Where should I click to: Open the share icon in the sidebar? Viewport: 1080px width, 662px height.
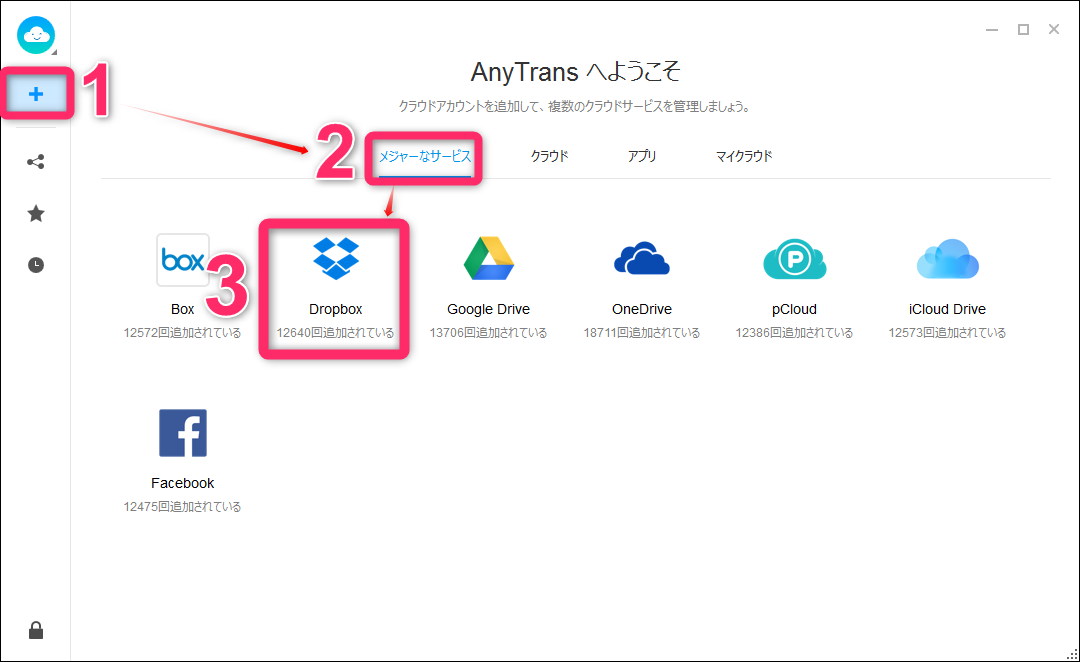(x=36, y=162)
